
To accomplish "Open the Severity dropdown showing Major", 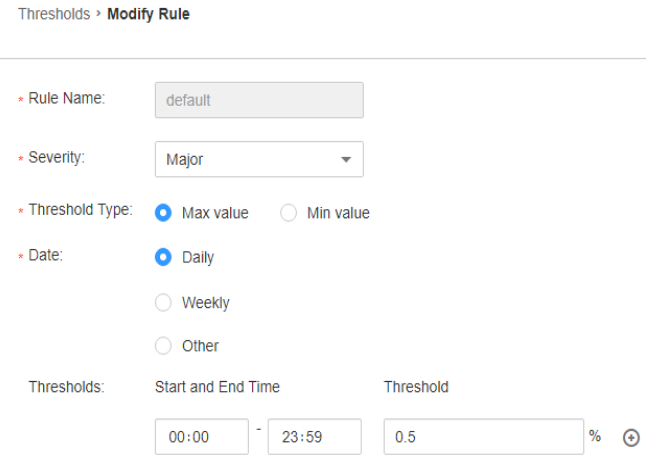I will [259, 159].
